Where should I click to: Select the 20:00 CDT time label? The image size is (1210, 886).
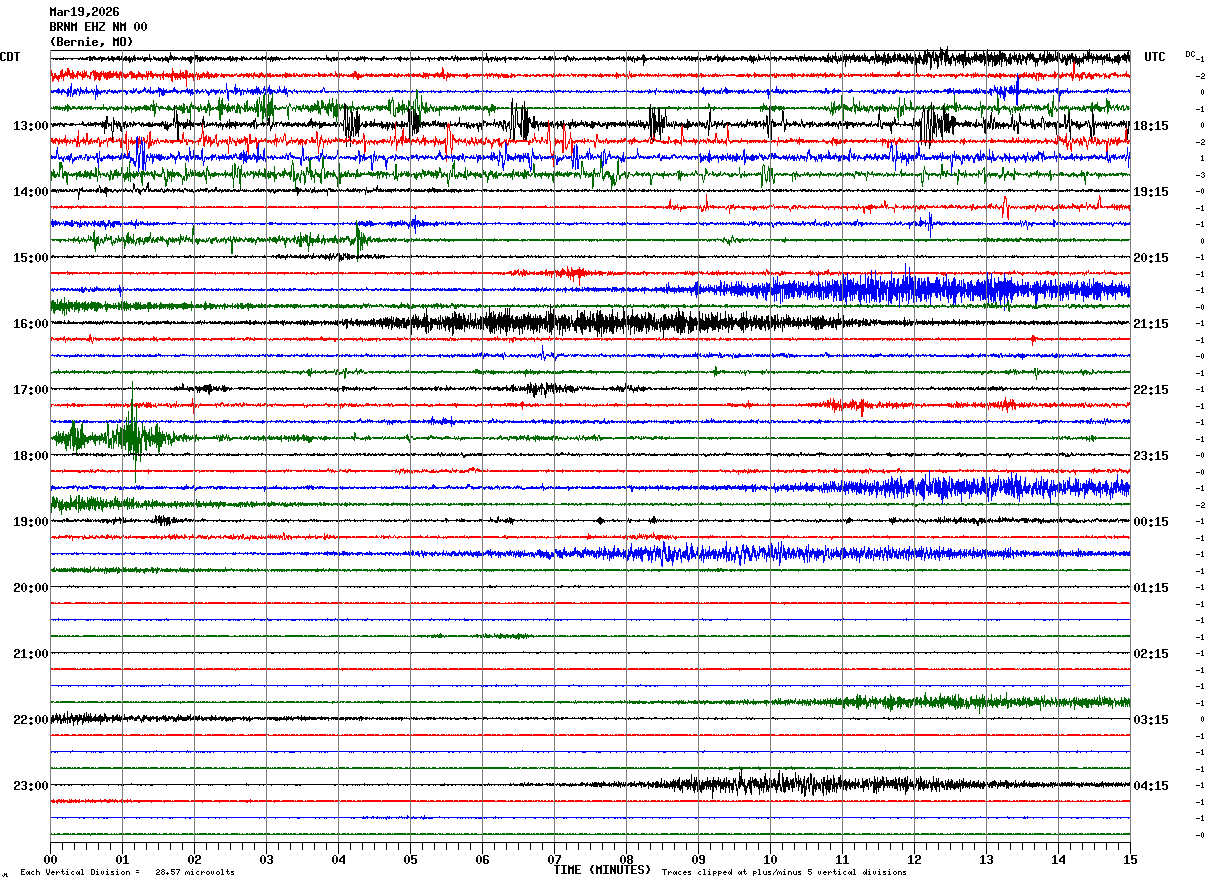[x=30, y=588]
